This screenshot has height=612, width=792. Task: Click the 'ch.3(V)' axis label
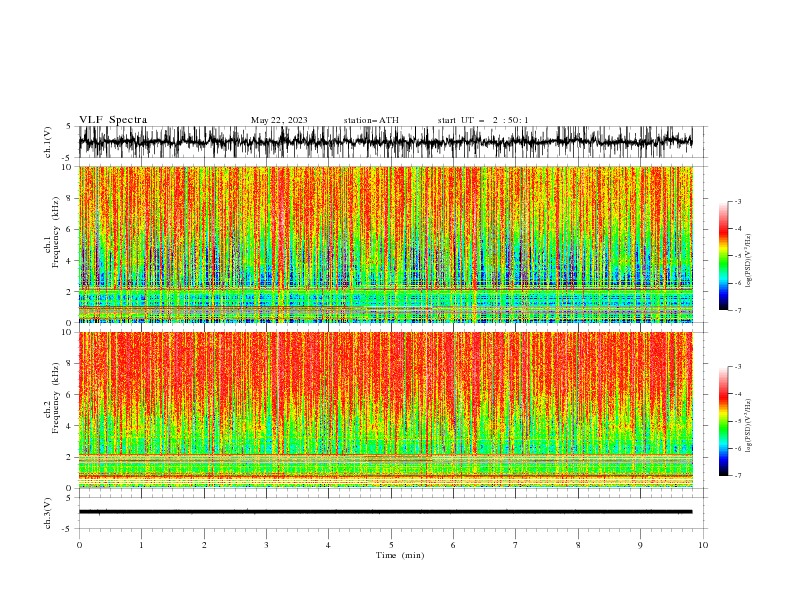48,513
